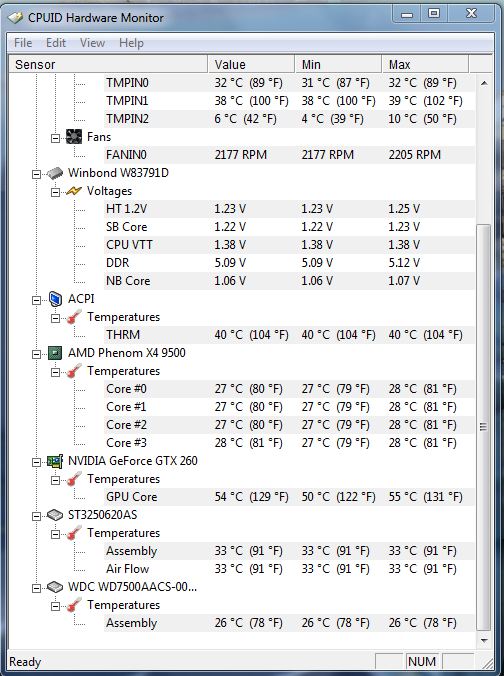This screenshot has width=504, height=676.
Task: Click the thermometer icon beside GPU Temperatures
Action: tap(74, 479)
